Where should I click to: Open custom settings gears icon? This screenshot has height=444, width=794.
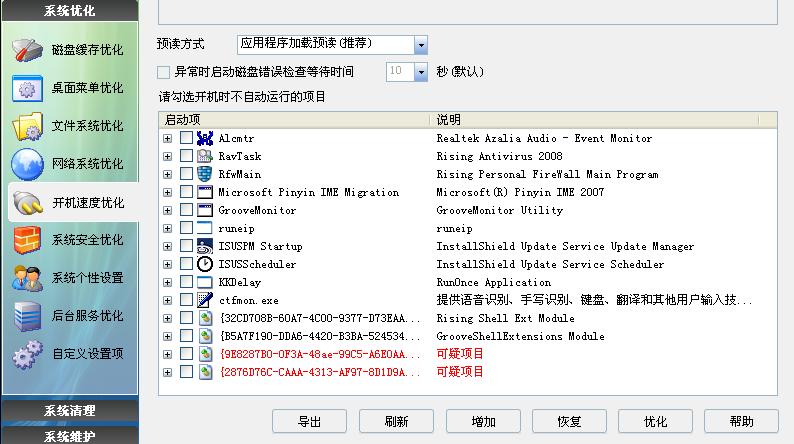(28, 353)
